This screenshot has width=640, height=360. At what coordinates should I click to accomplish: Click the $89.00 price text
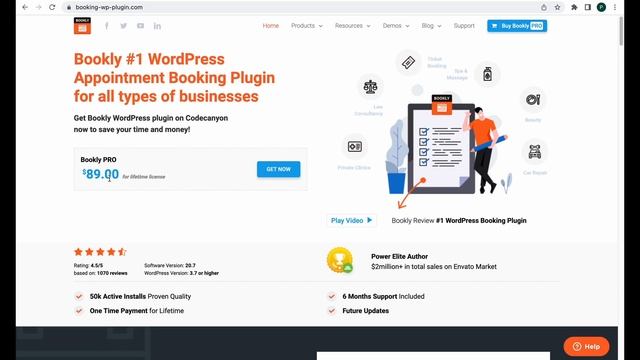100,174
